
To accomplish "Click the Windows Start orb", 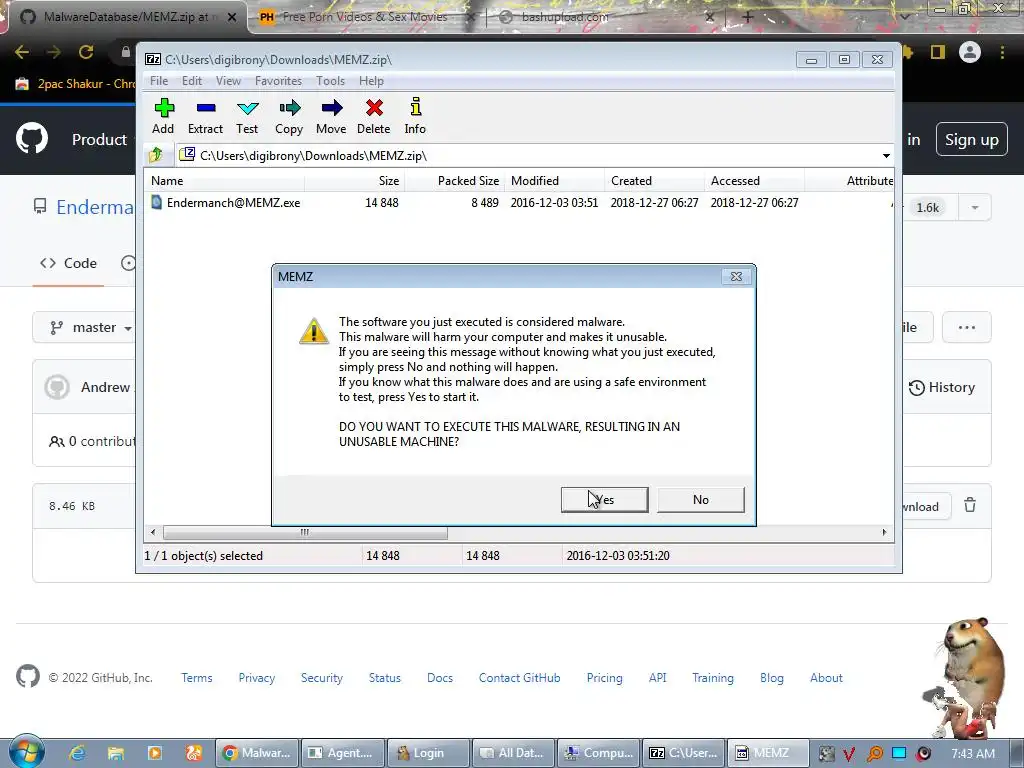I will [x=26, y=752].
